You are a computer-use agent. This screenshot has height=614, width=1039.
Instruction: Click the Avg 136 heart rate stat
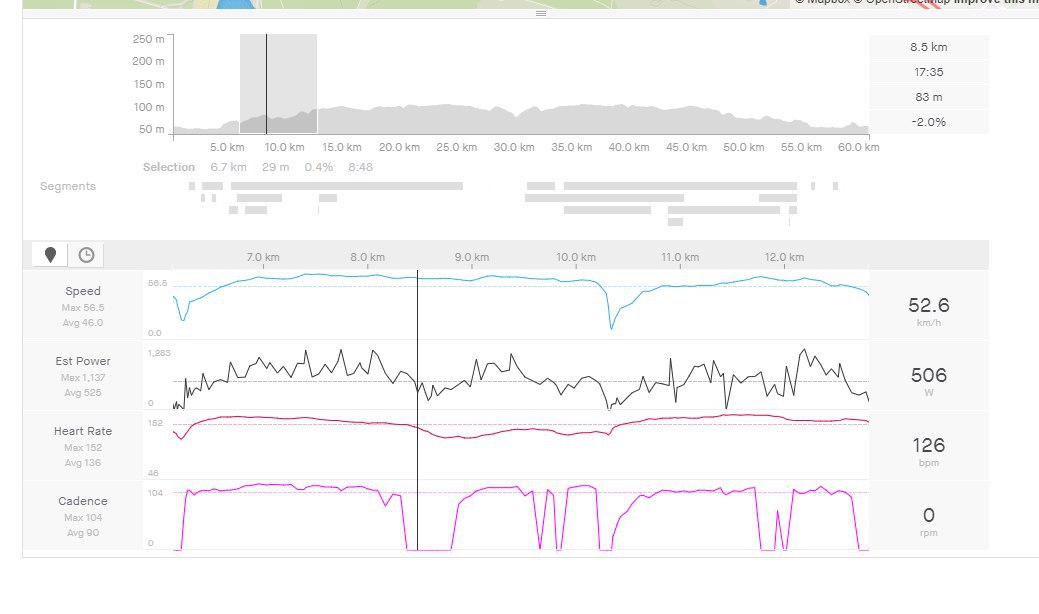83,463
